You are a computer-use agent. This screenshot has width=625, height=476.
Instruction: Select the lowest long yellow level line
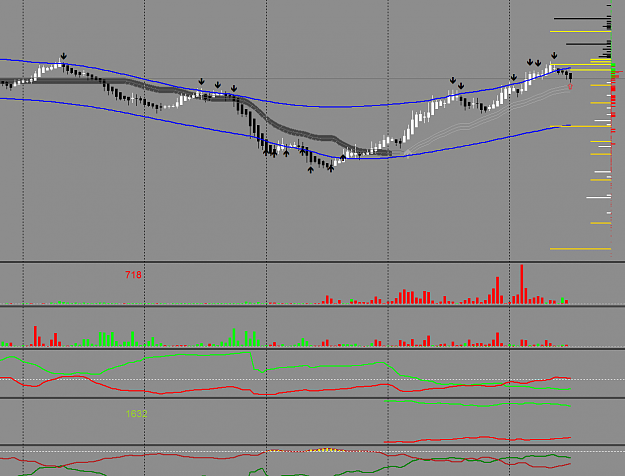tap(580, 249)
